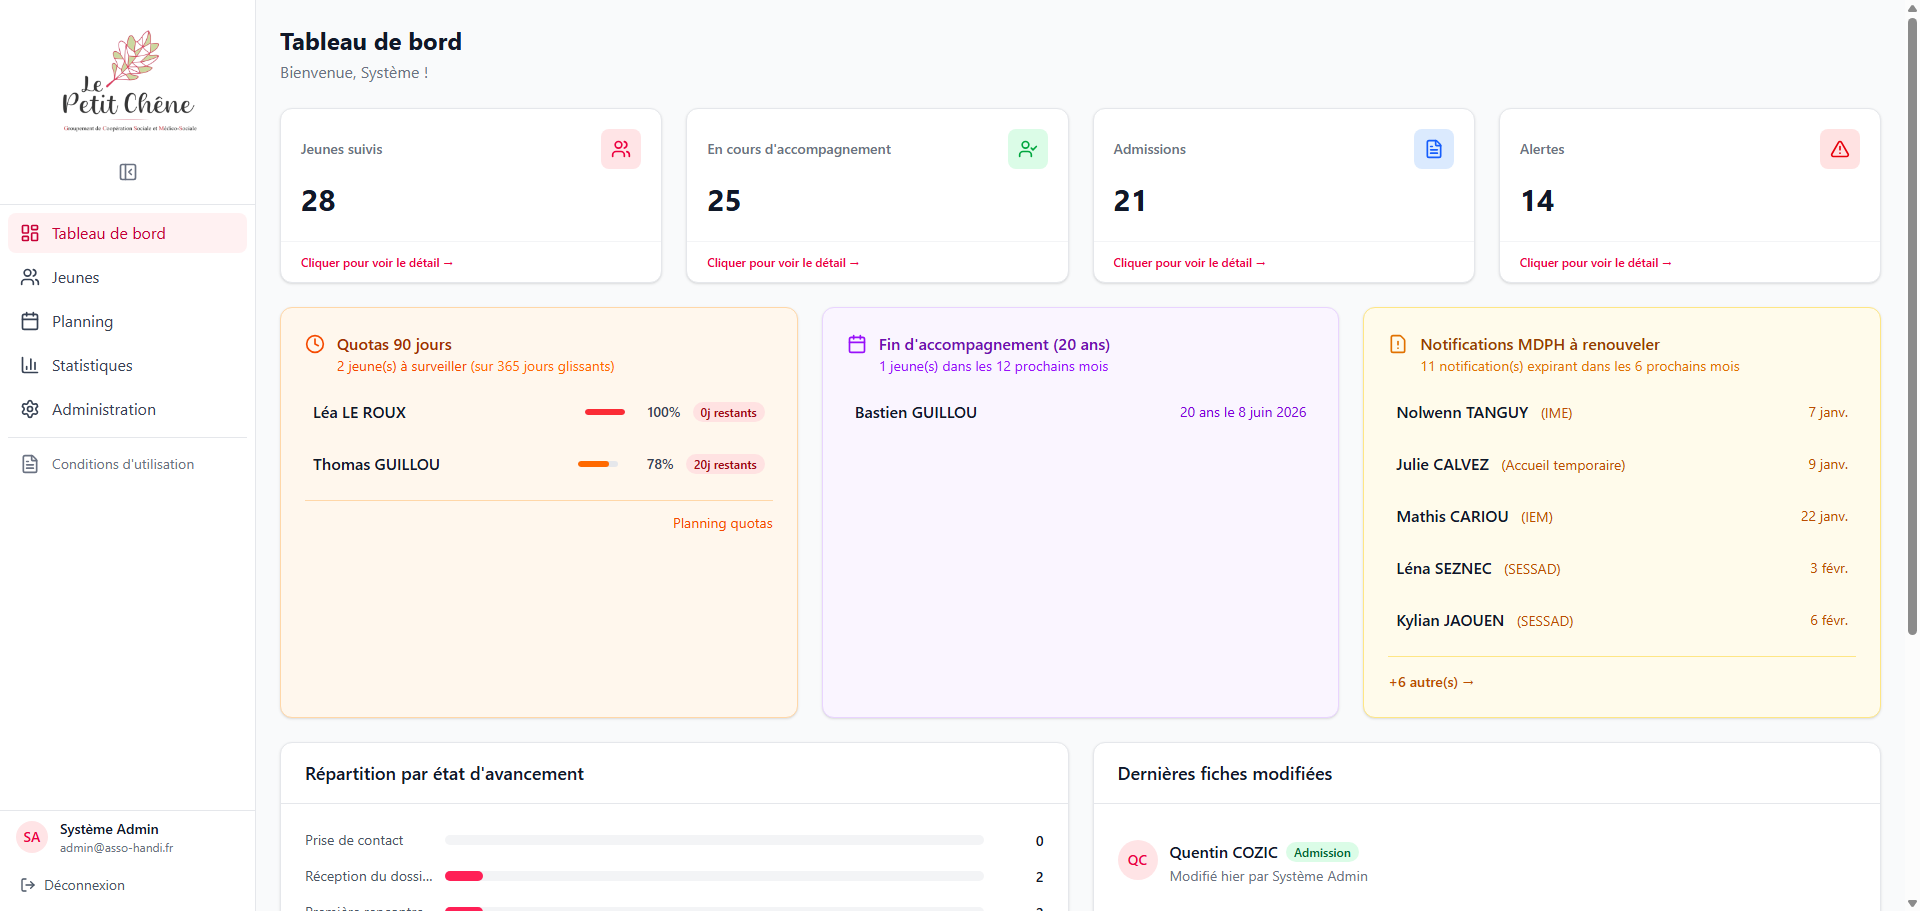View detail of Alertes card
The width and height of the screenshot is (1920, 911).
pyautogui.click(x=1595, y=263)
